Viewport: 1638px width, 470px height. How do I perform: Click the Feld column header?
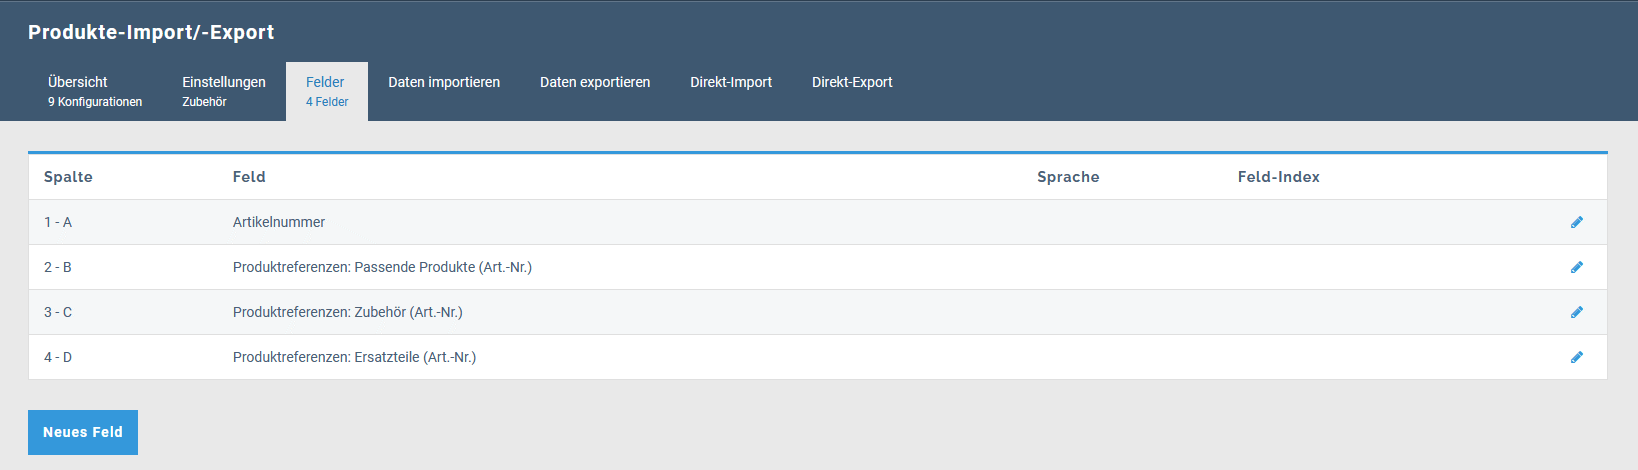pos(249,177)
